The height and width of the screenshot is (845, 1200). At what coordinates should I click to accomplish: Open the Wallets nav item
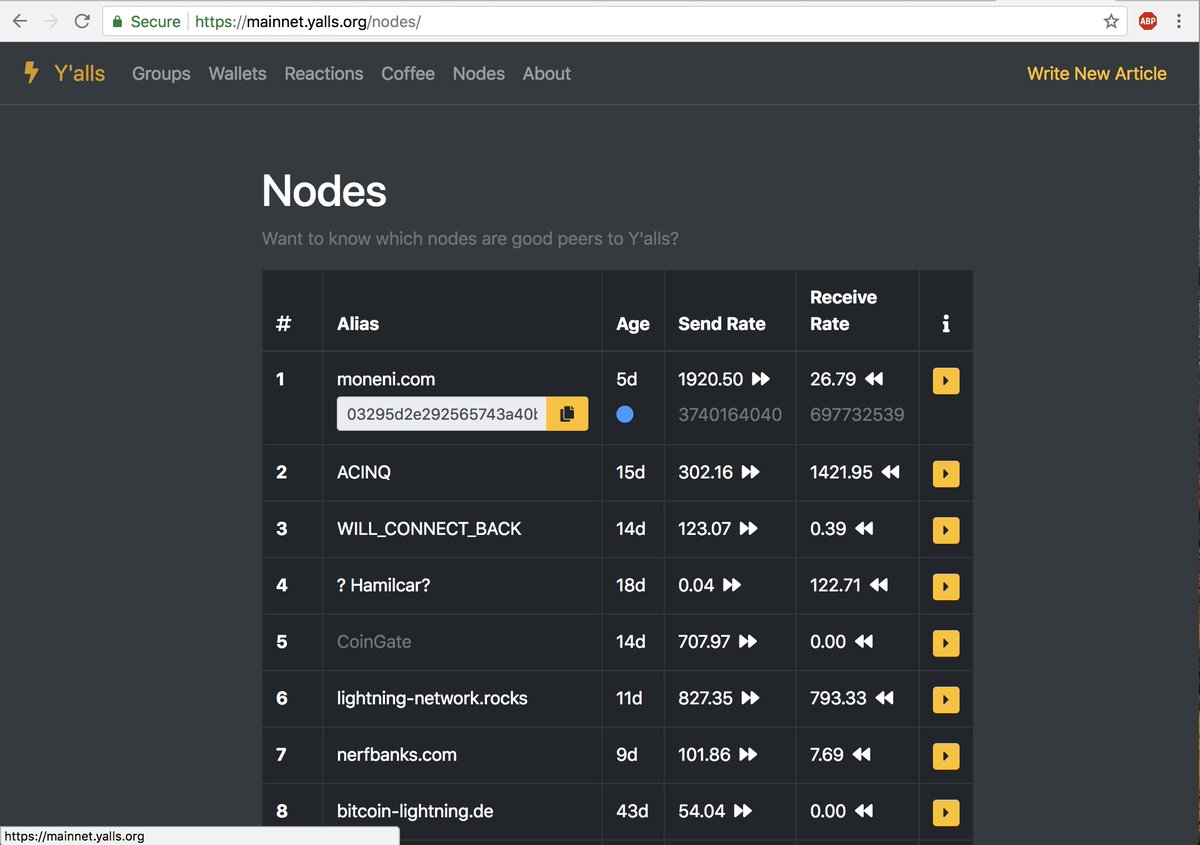coord(237,73)
